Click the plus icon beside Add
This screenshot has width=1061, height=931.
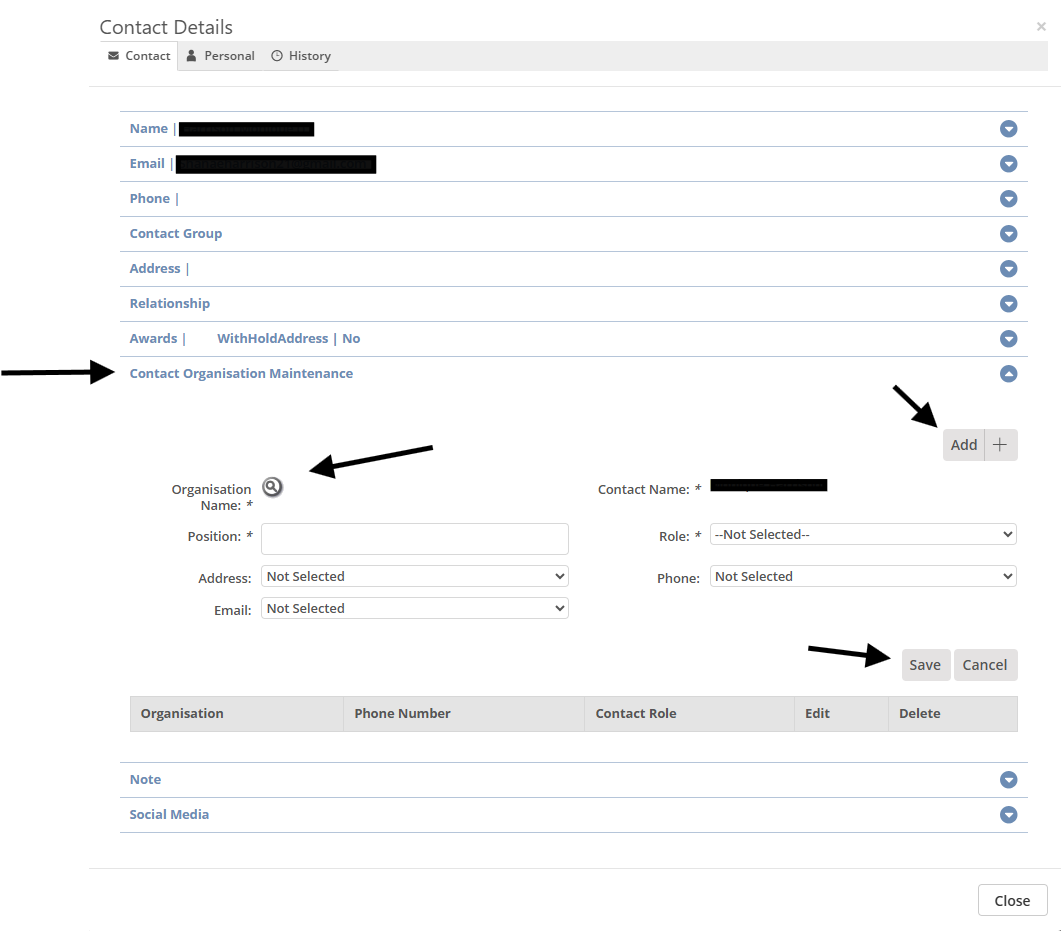coord(1000,445)
